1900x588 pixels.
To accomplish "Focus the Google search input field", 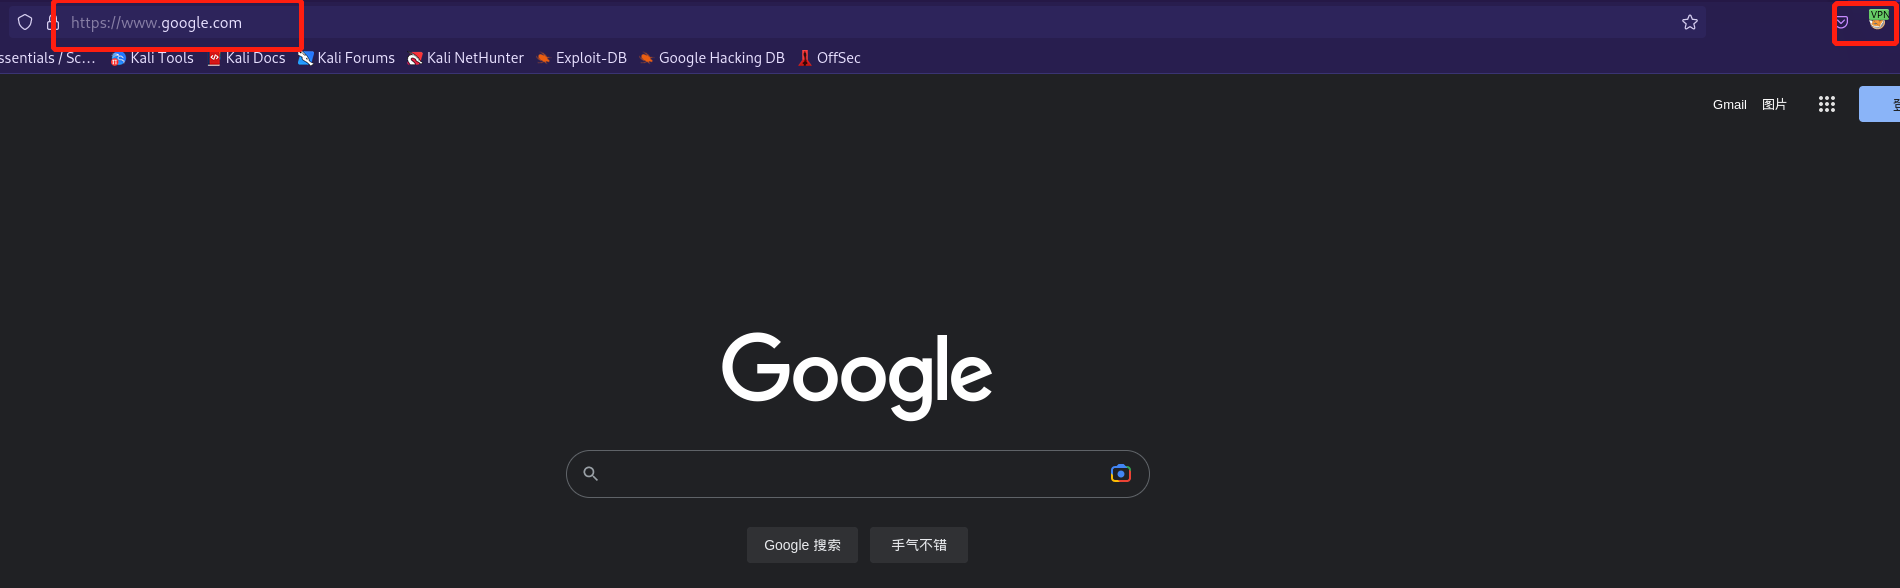I will coord(850,474).
